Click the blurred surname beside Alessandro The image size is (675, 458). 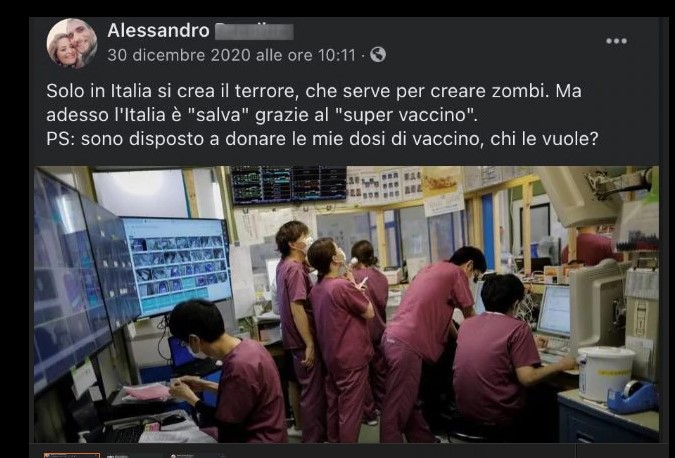click(x=254, y=31)
